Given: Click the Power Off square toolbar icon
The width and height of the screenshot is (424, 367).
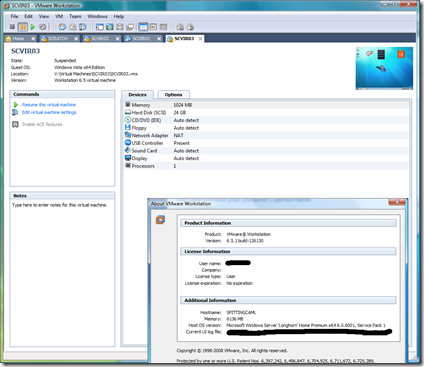Looking at the screenshot, I should tap(12, 27).
